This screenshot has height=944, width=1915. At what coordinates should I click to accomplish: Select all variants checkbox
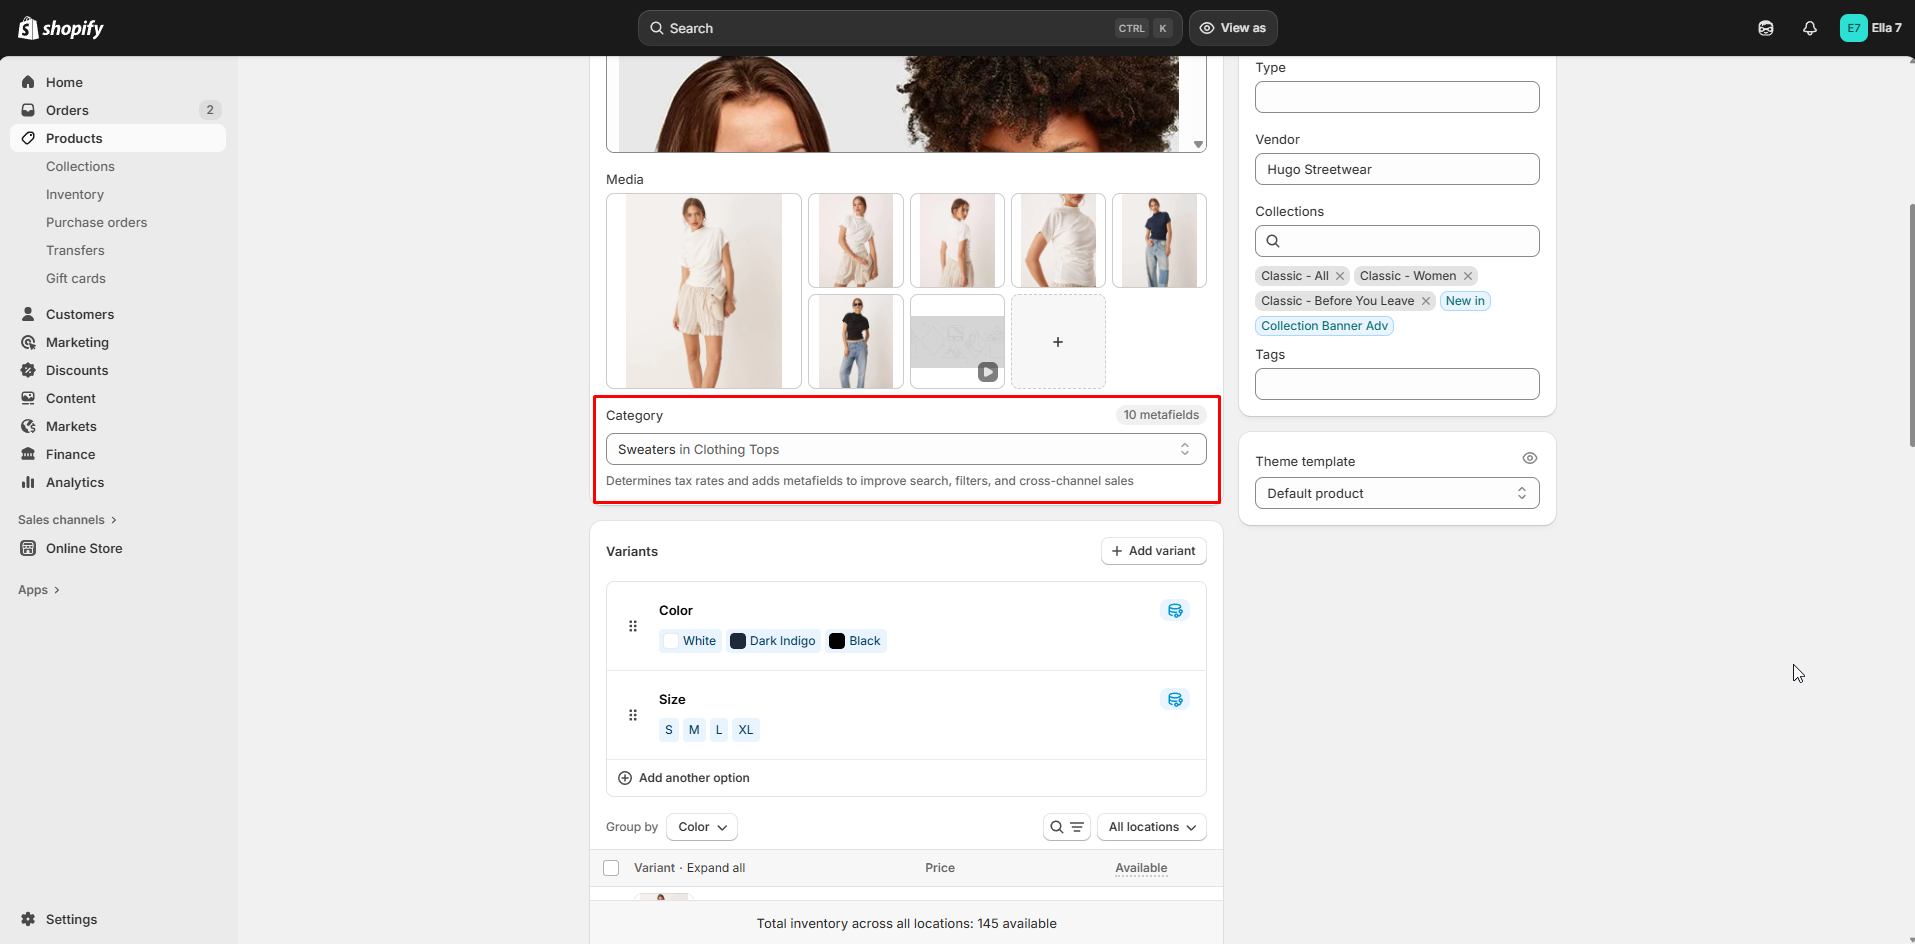611,868
